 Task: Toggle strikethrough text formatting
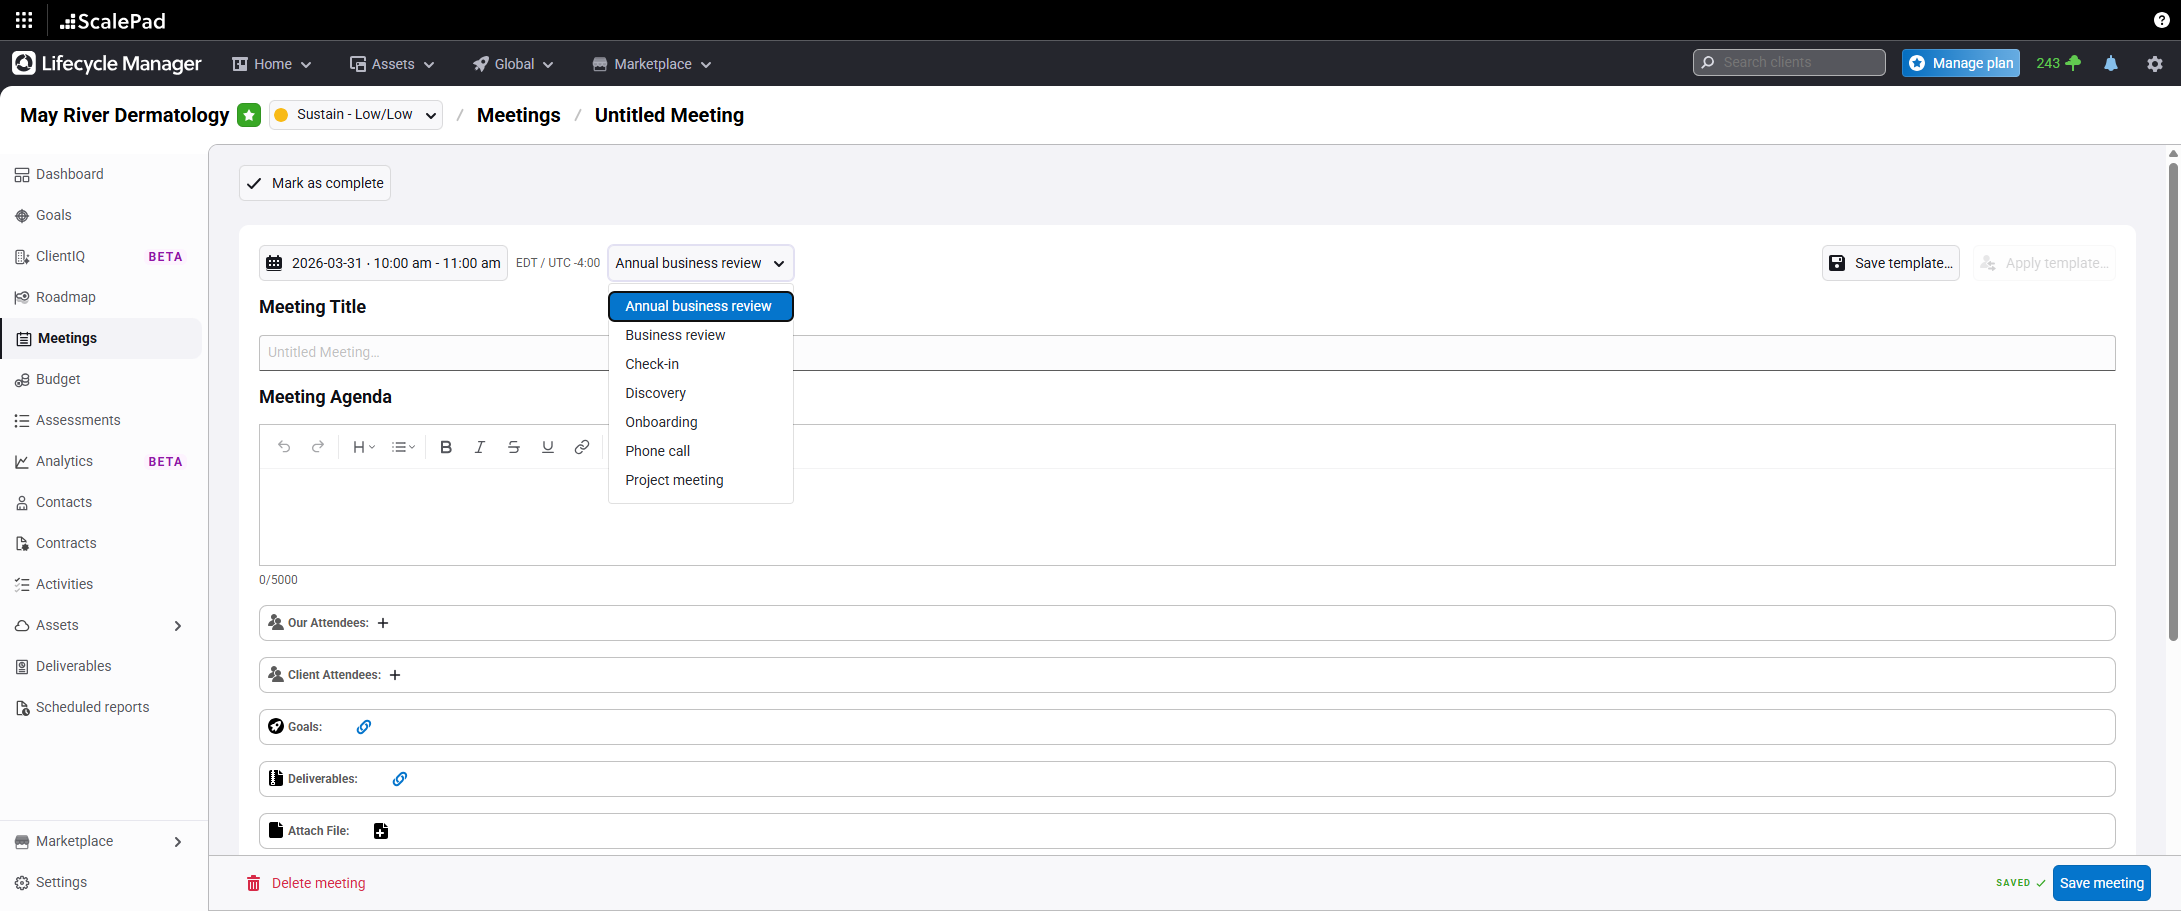pos(514,447)
